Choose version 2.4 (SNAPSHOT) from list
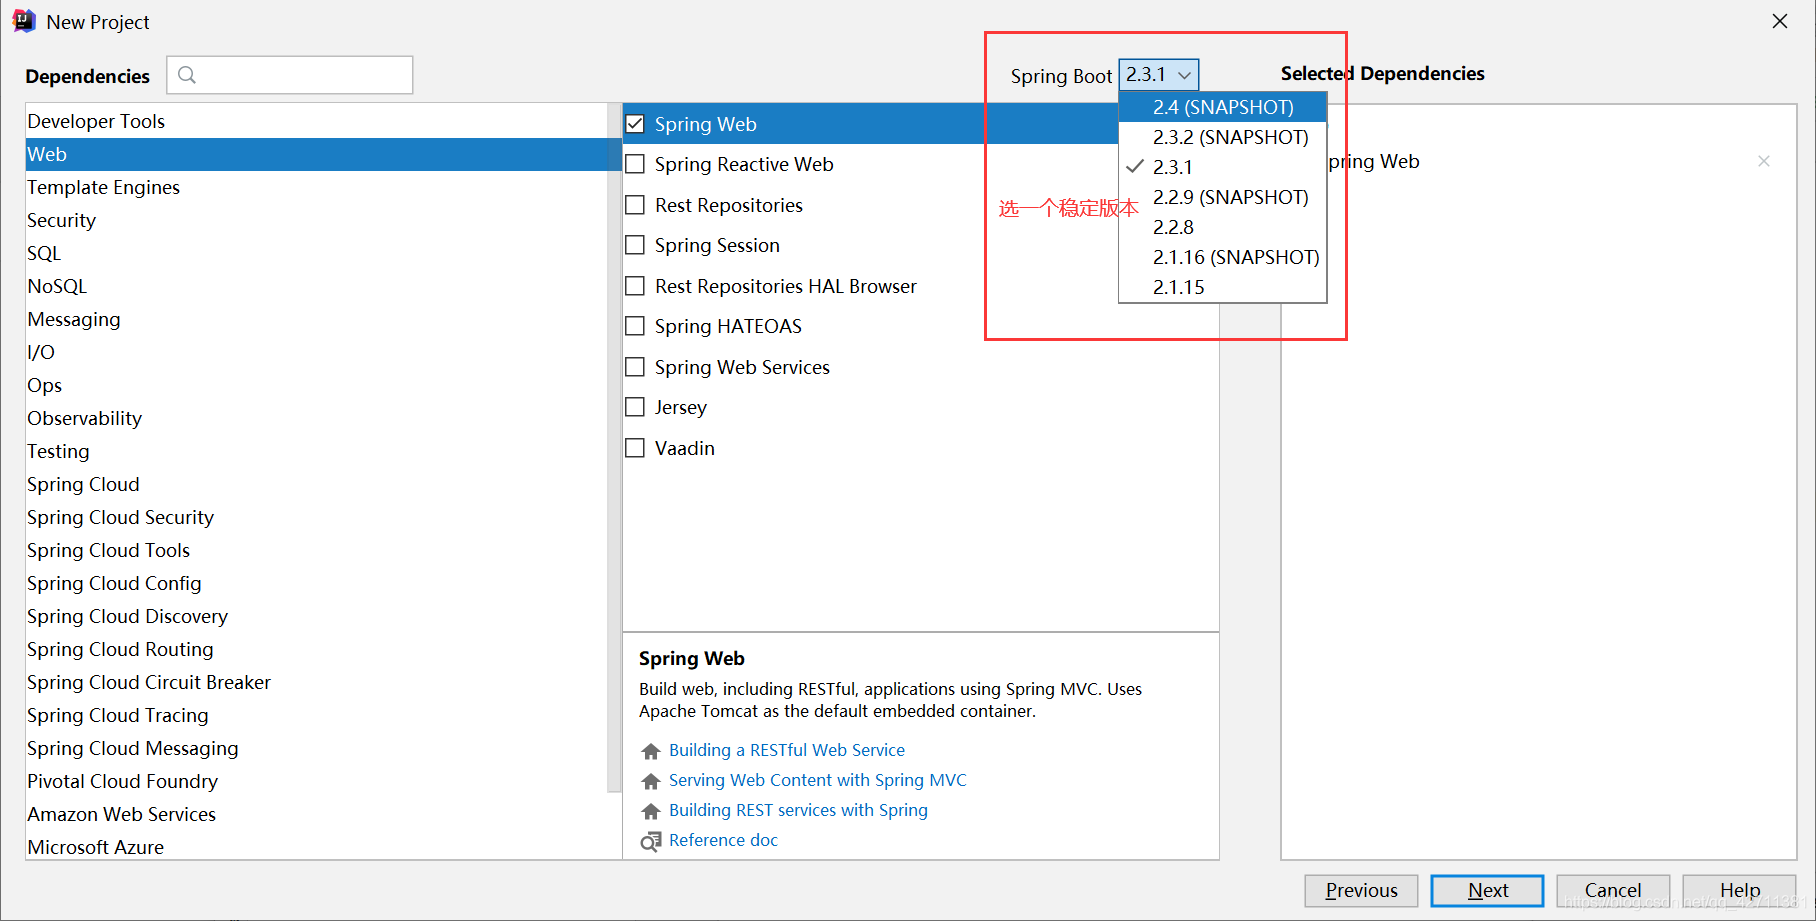 tap(1223, 107)
